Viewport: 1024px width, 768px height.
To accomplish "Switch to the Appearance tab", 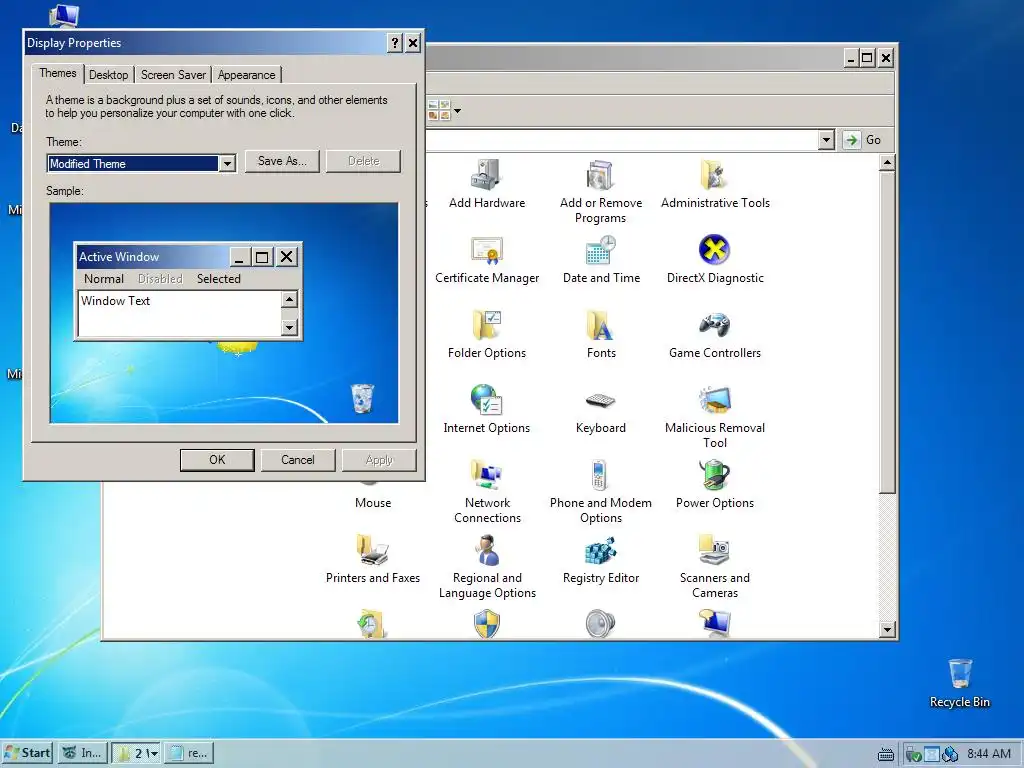I will click(246, 74).
